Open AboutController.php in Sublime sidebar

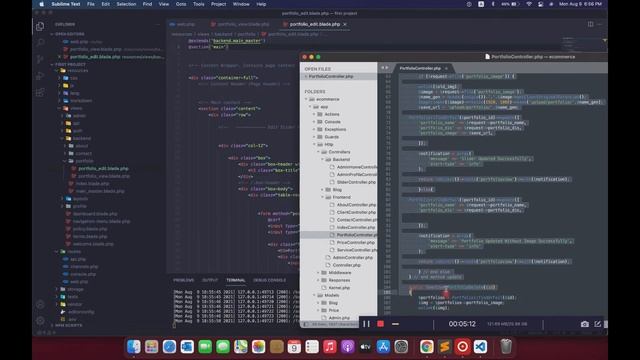356,204
